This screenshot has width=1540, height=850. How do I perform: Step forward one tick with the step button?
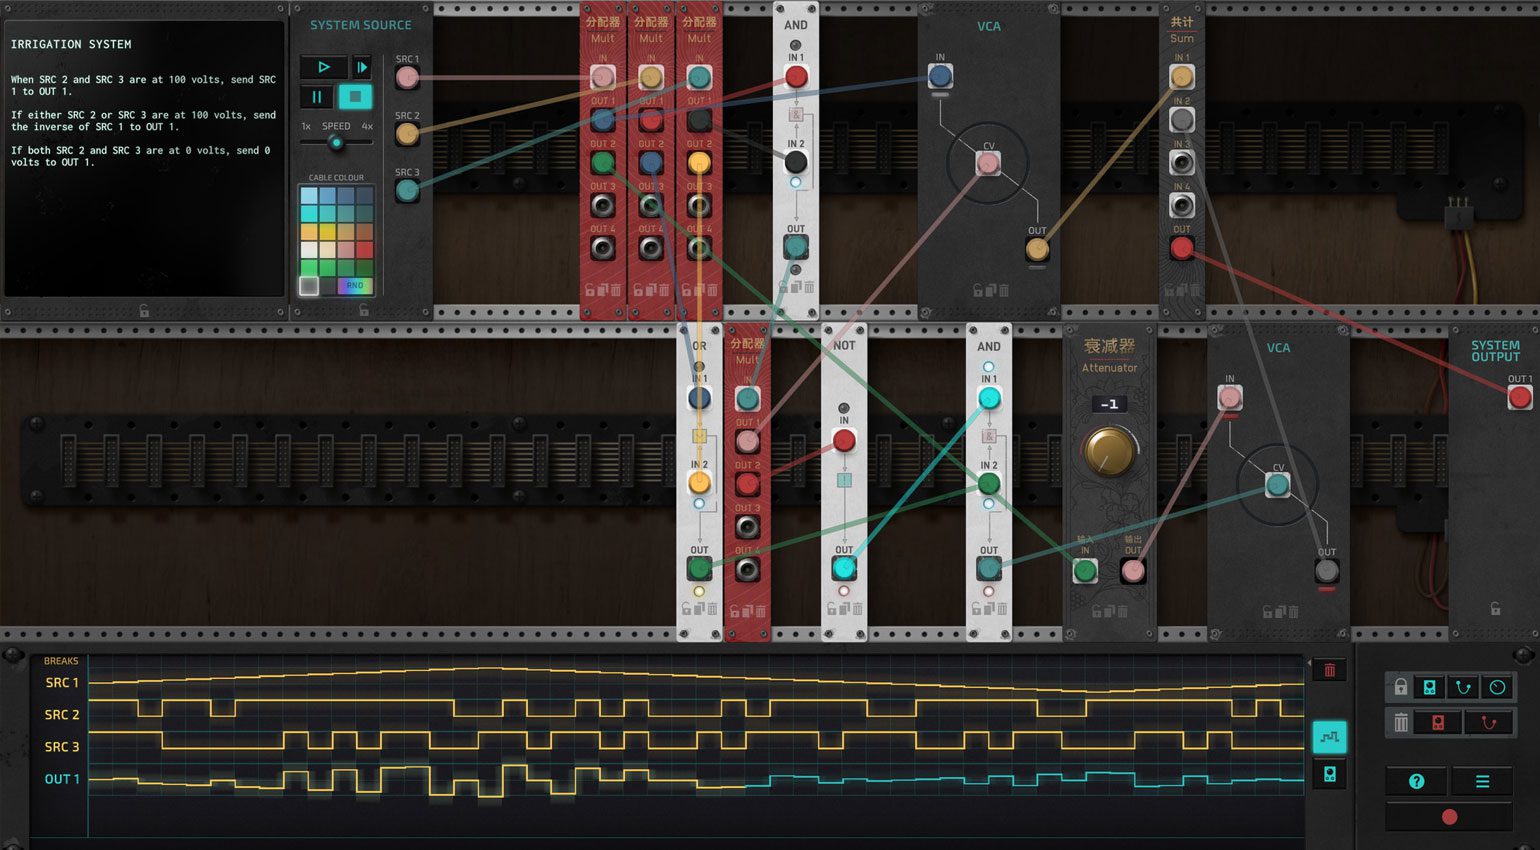360,67
